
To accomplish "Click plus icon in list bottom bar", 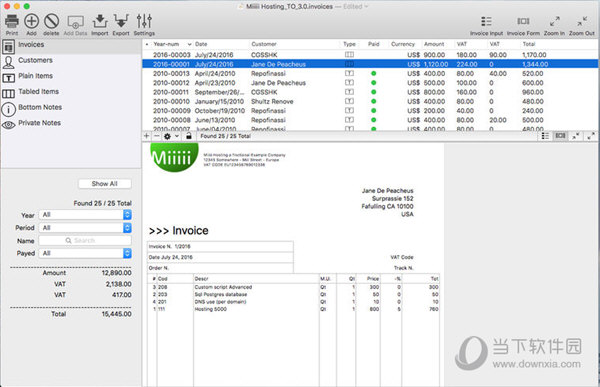I will tap(147, 136).
